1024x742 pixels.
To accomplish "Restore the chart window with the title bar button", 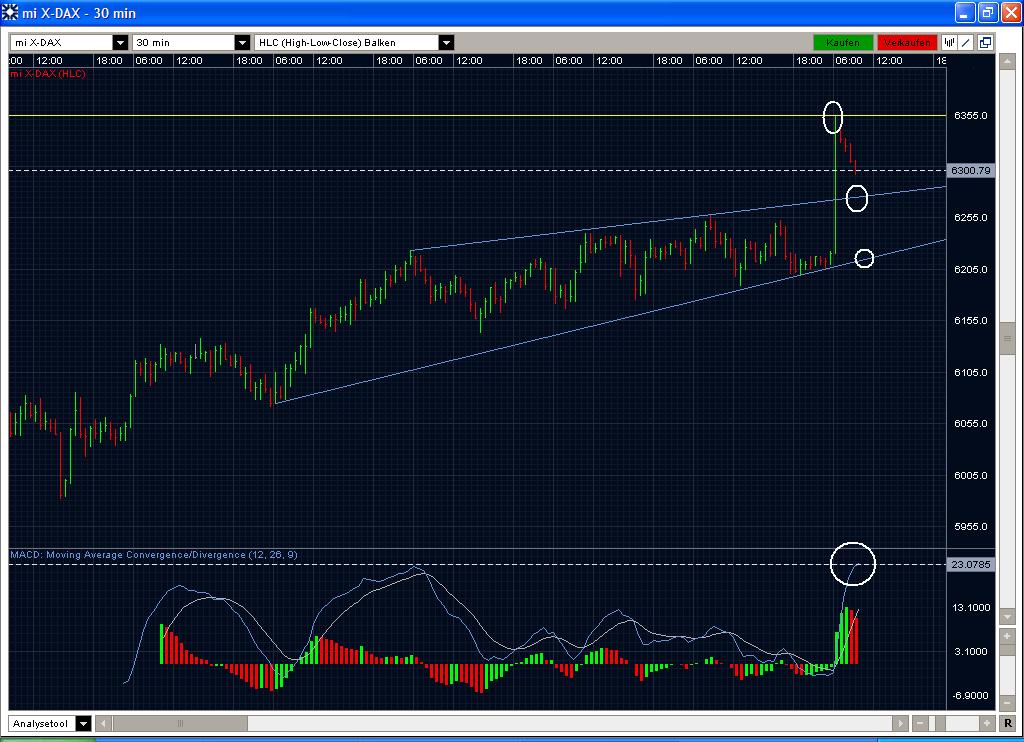I will [988, 12].
